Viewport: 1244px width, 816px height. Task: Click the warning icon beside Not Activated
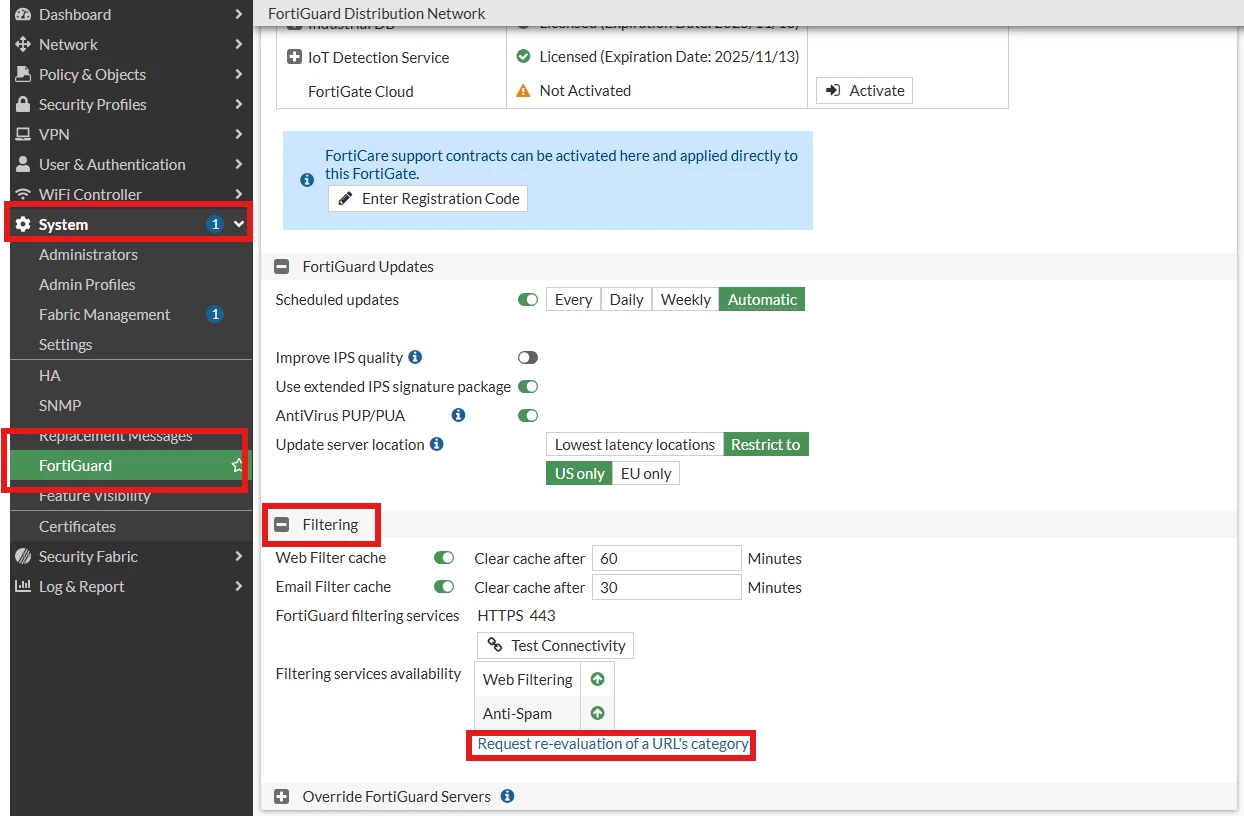click(523, 90)
